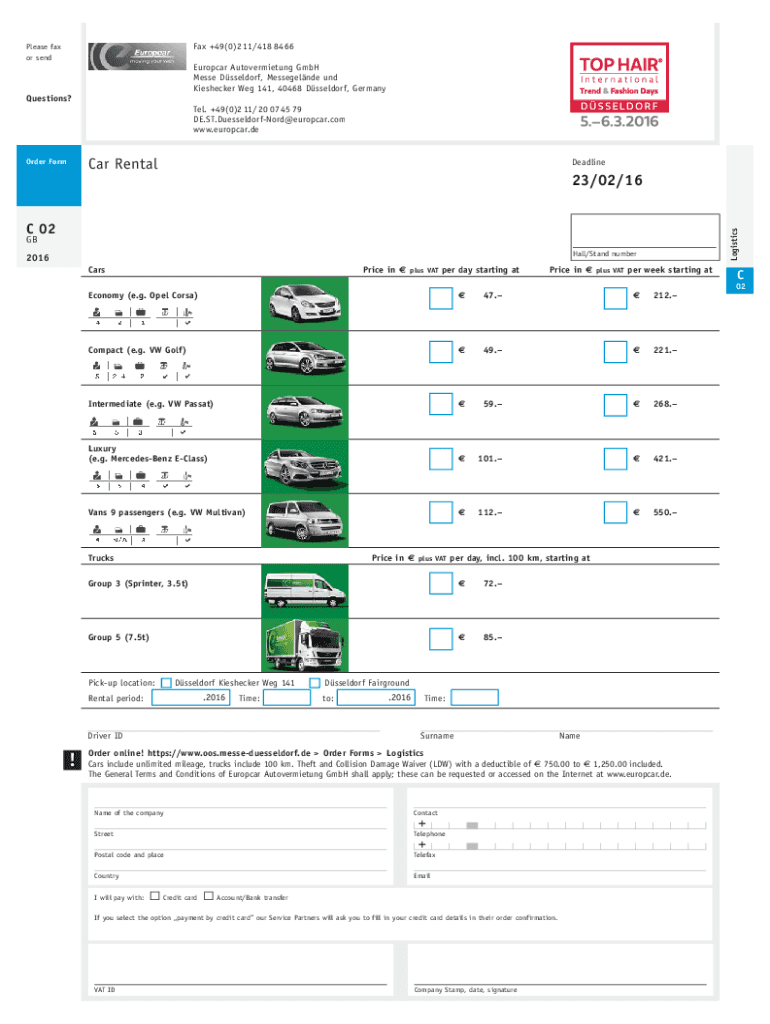Click the black exclamation mark notice icon
Viewport: 770px width, 1024px height.
pyautogui.click(x=71, y=761)
